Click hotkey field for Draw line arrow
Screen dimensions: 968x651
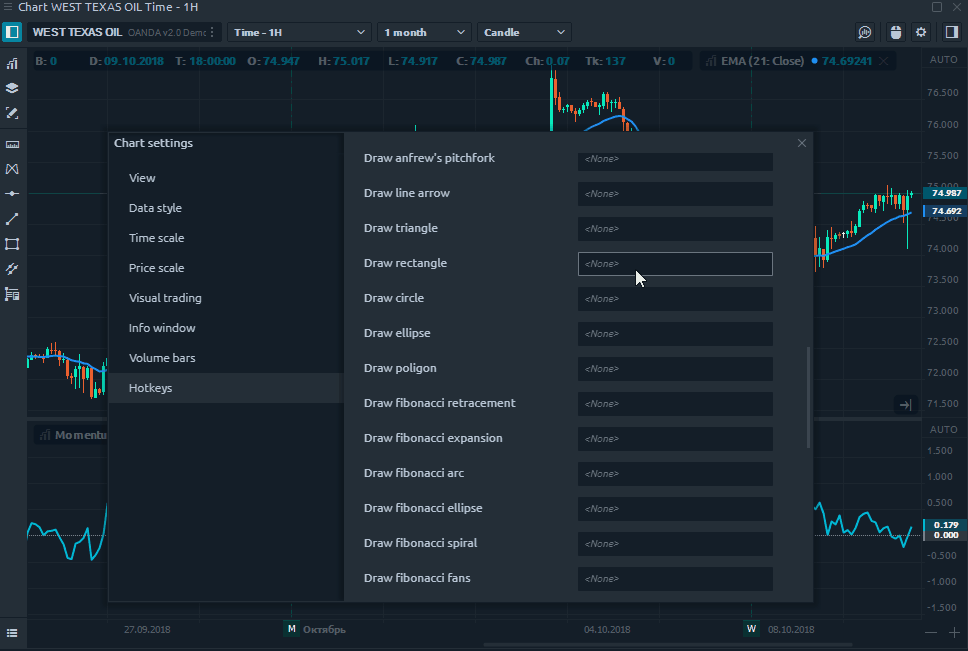tap(675, 194)
